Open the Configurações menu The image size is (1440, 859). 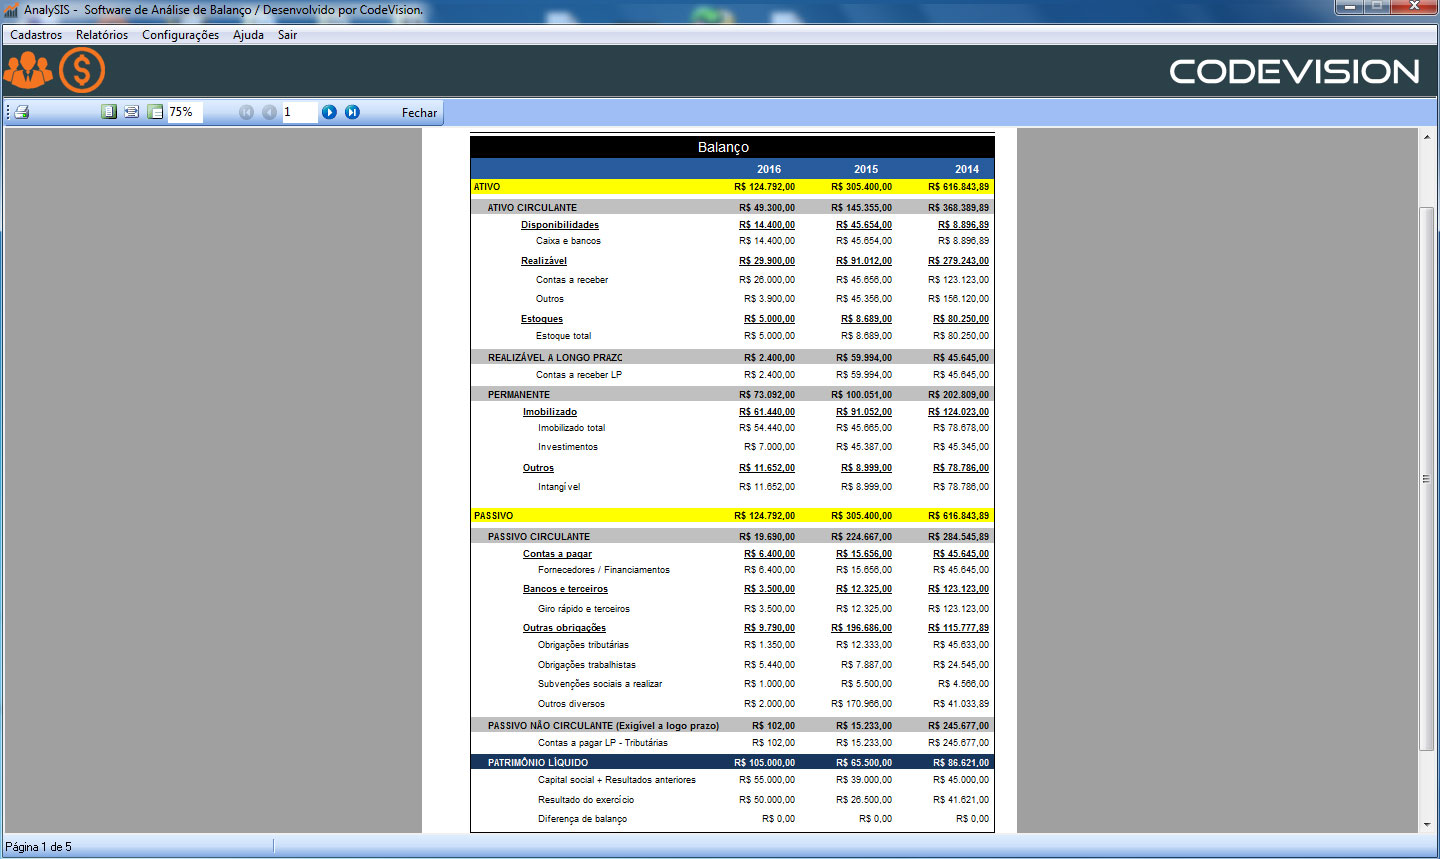pos(180,35)
